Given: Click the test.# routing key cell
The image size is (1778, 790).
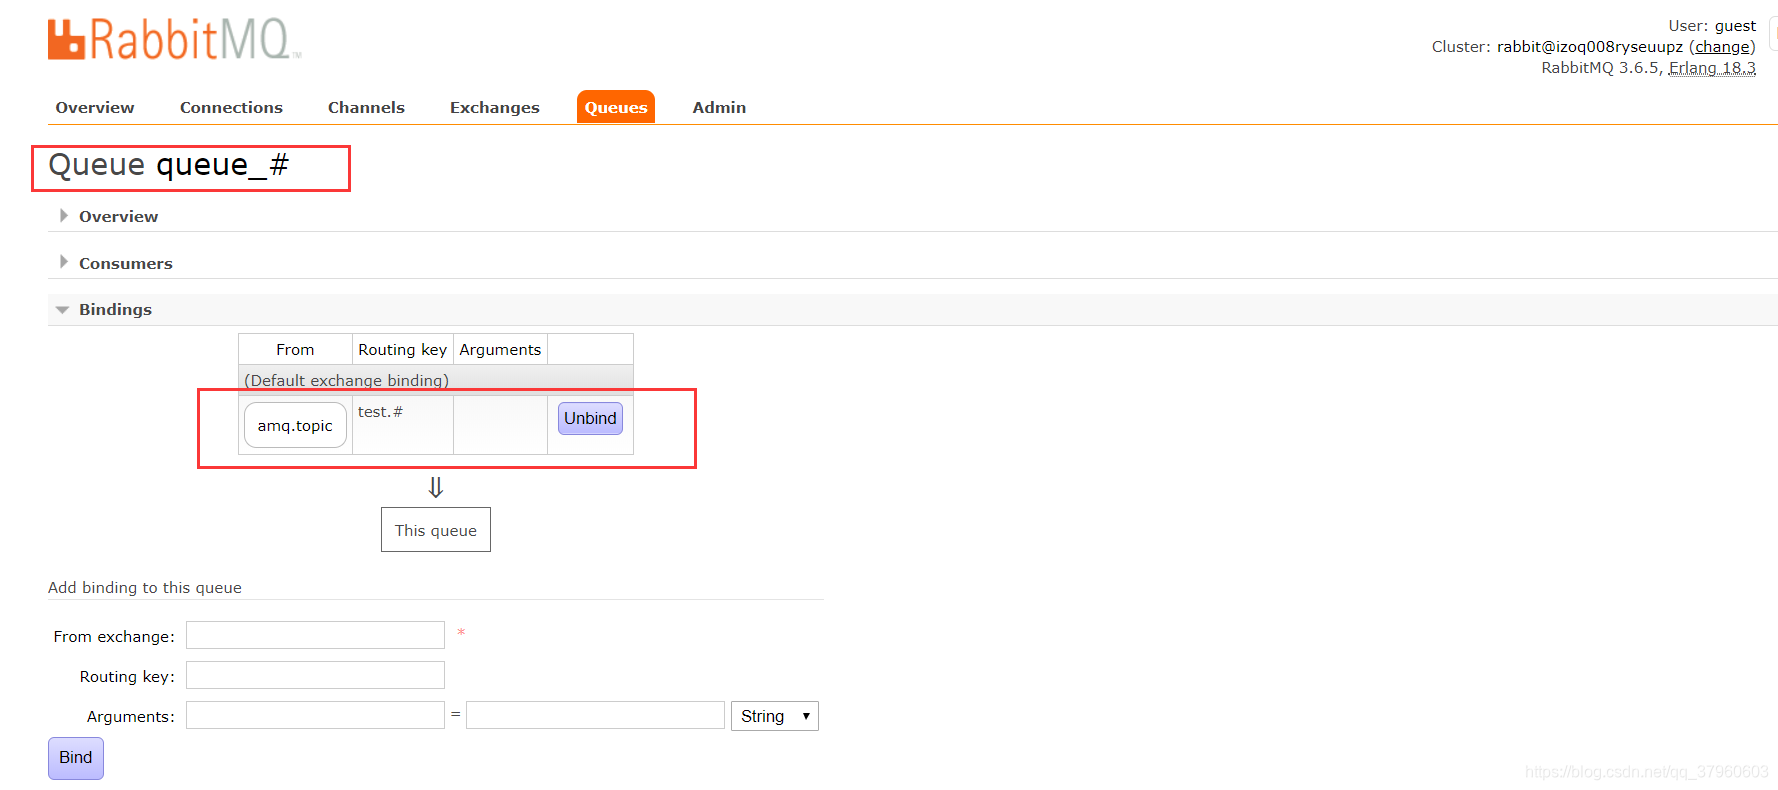Looking at the screenshot, I should pos(403,425).
